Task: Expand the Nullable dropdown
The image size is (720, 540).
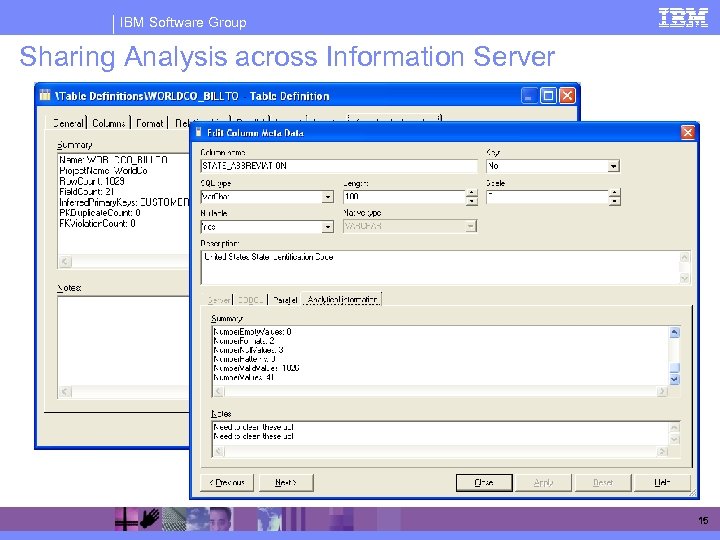Action: (x=327, y=227)
